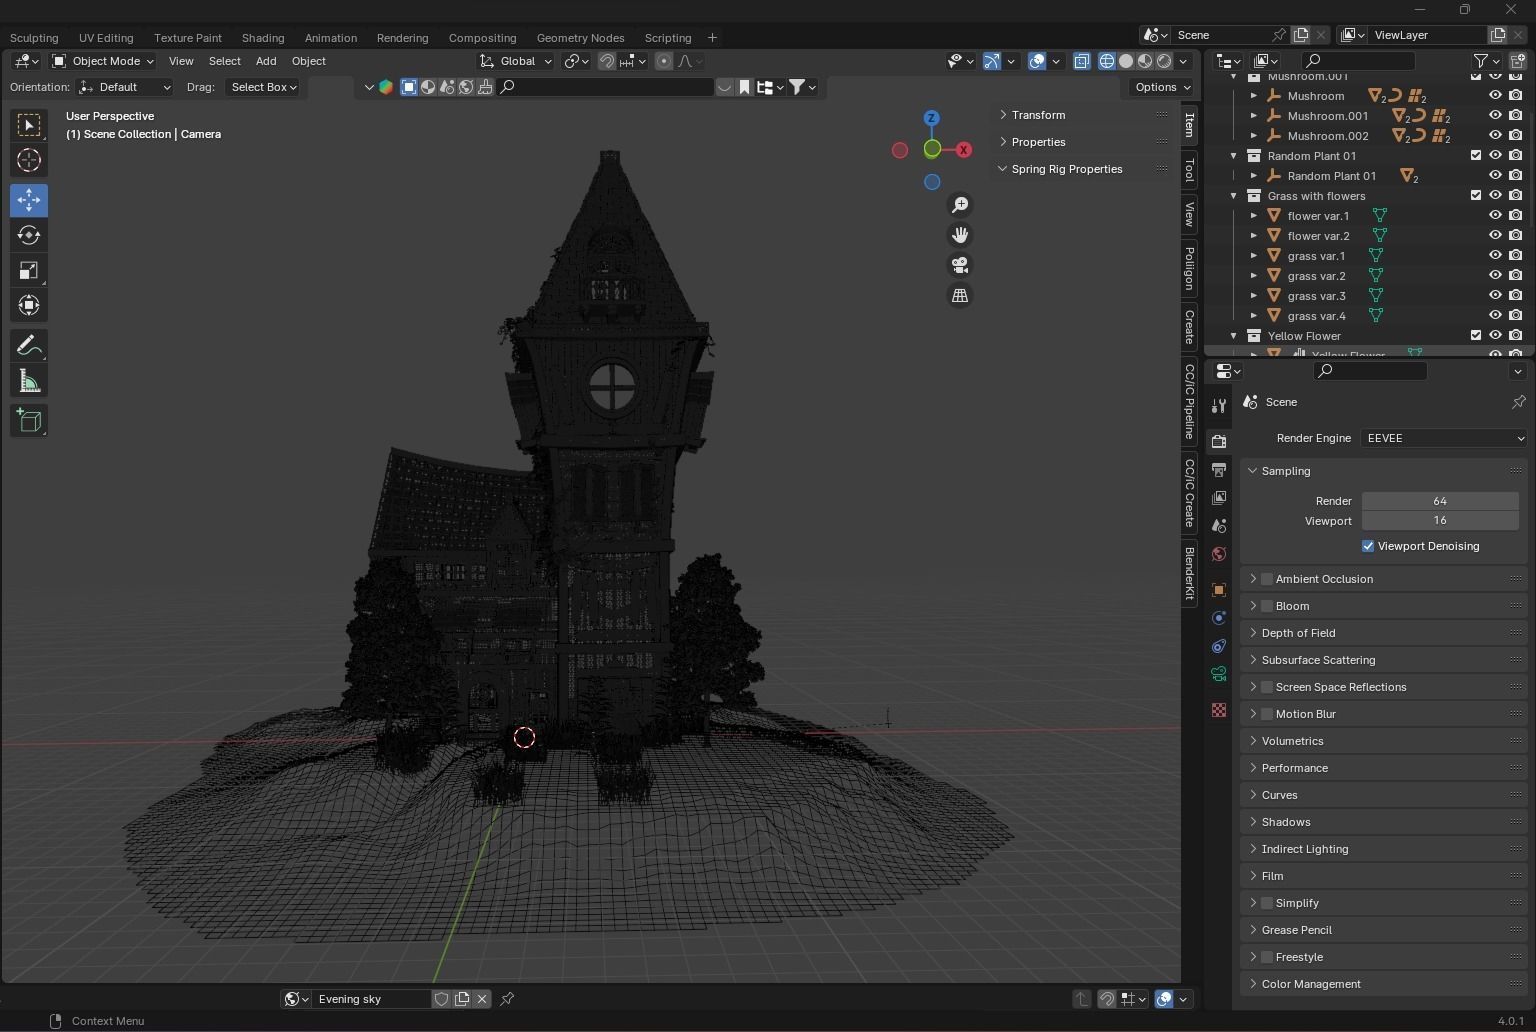Viewport: 1536px width, 1032px height.
Task: Enable the Ambient Occlusion checkbox
Action: 1267,579
